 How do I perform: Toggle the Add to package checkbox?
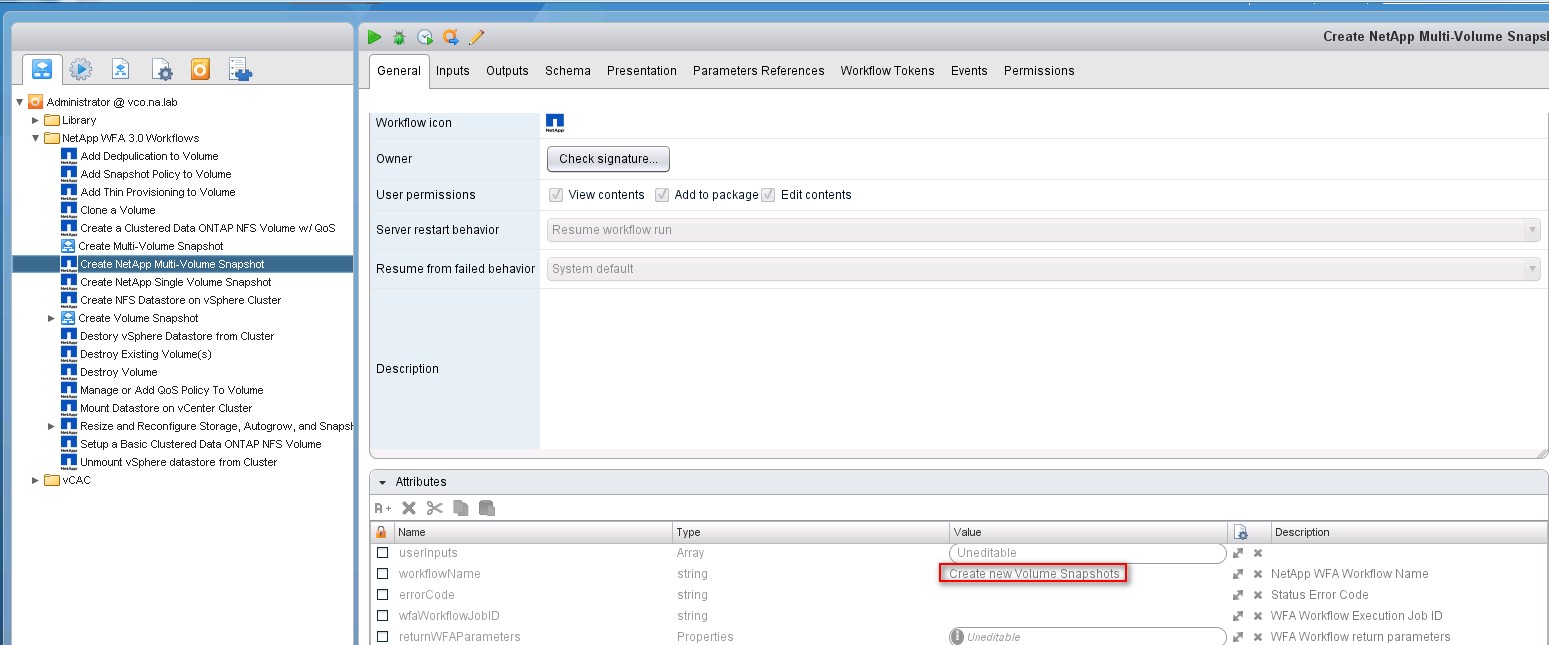pos(662,195)
